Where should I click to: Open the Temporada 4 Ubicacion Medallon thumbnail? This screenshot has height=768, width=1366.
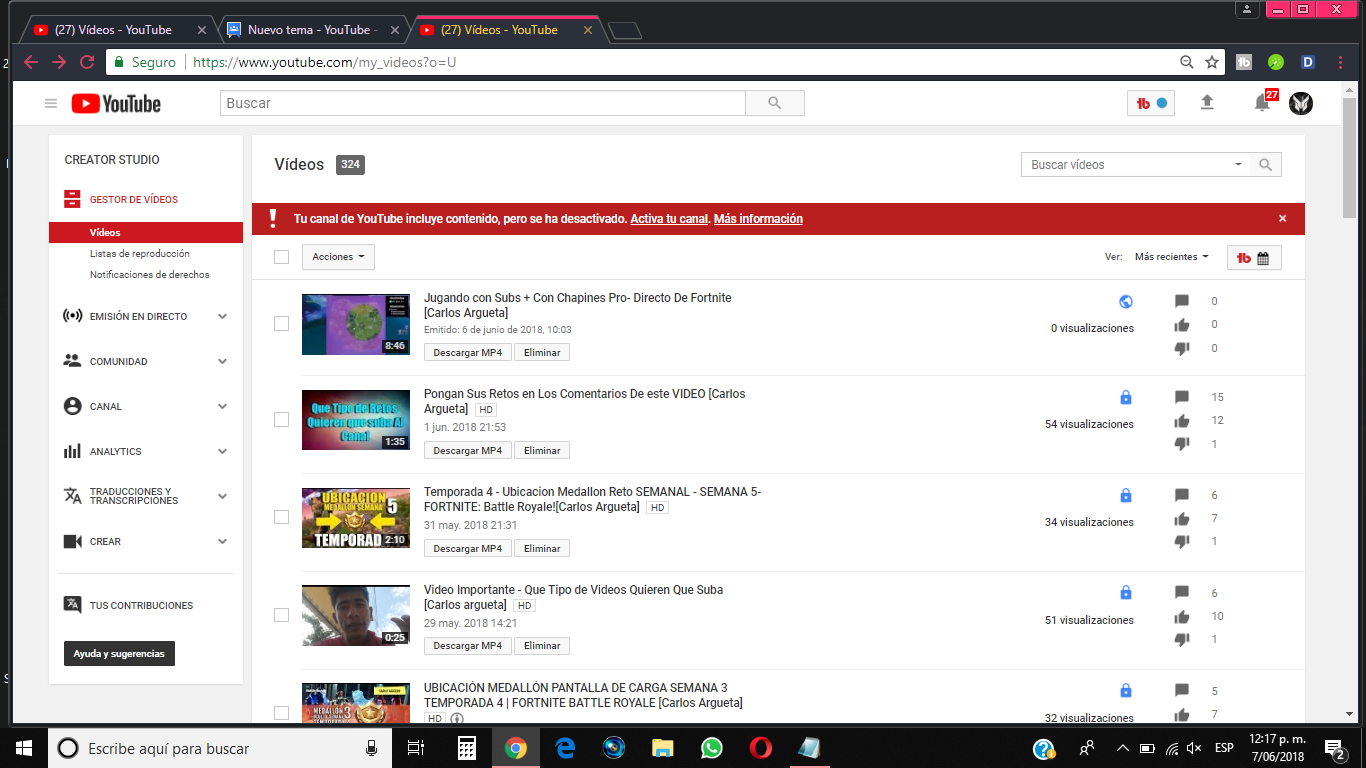[x=356, y=518]
